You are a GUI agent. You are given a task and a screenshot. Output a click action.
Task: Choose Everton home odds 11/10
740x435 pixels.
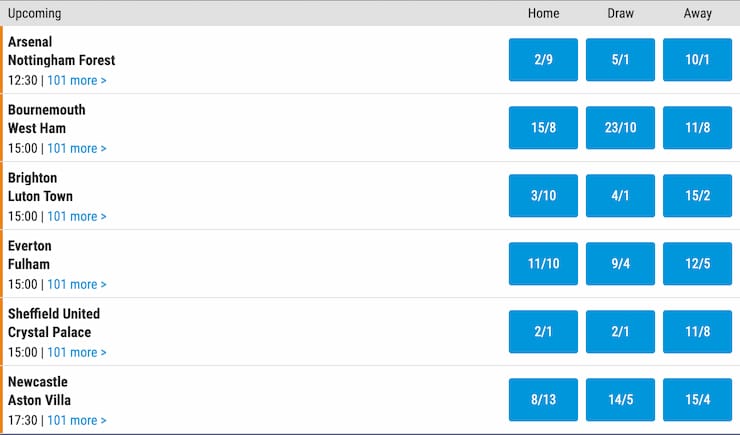pos(543,264)
